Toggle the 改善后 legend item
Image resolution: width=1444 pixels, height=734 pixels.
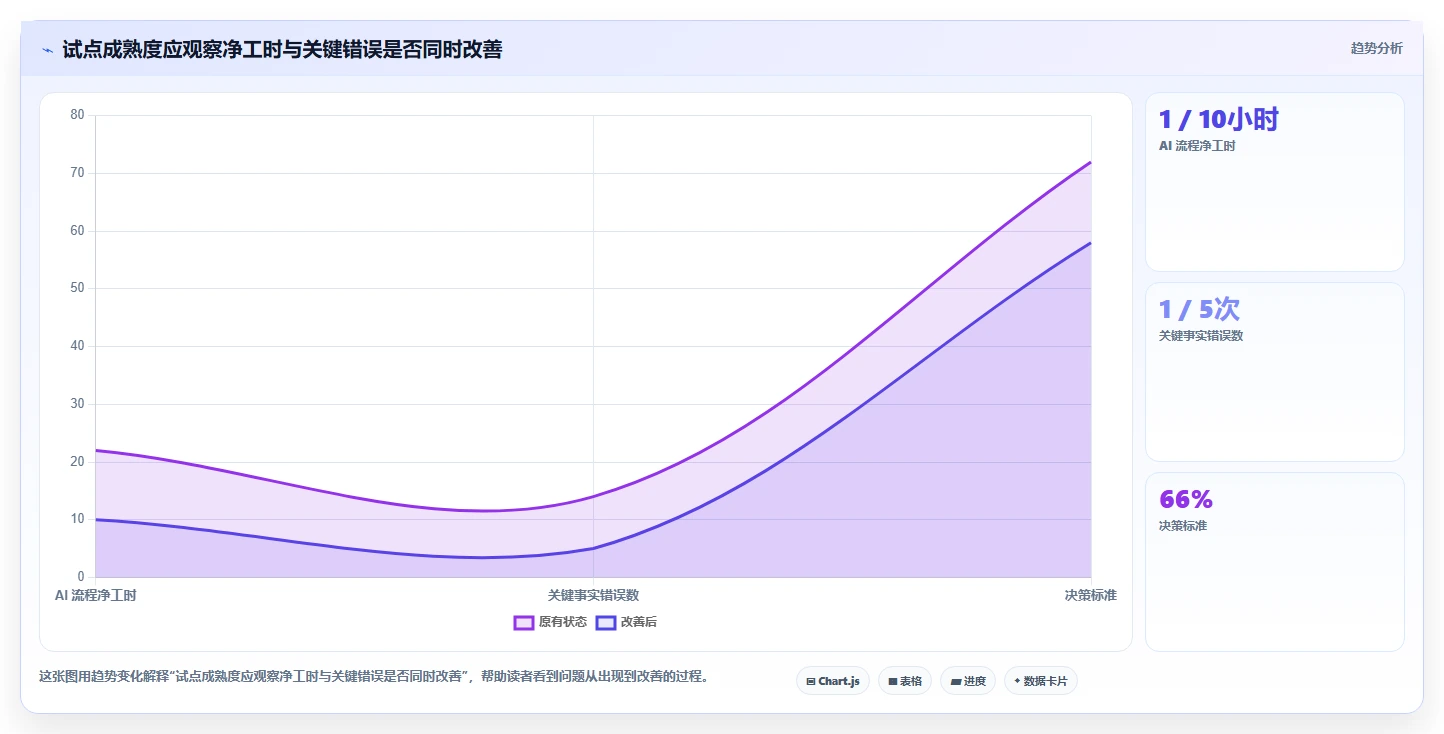tap(626, 622)
